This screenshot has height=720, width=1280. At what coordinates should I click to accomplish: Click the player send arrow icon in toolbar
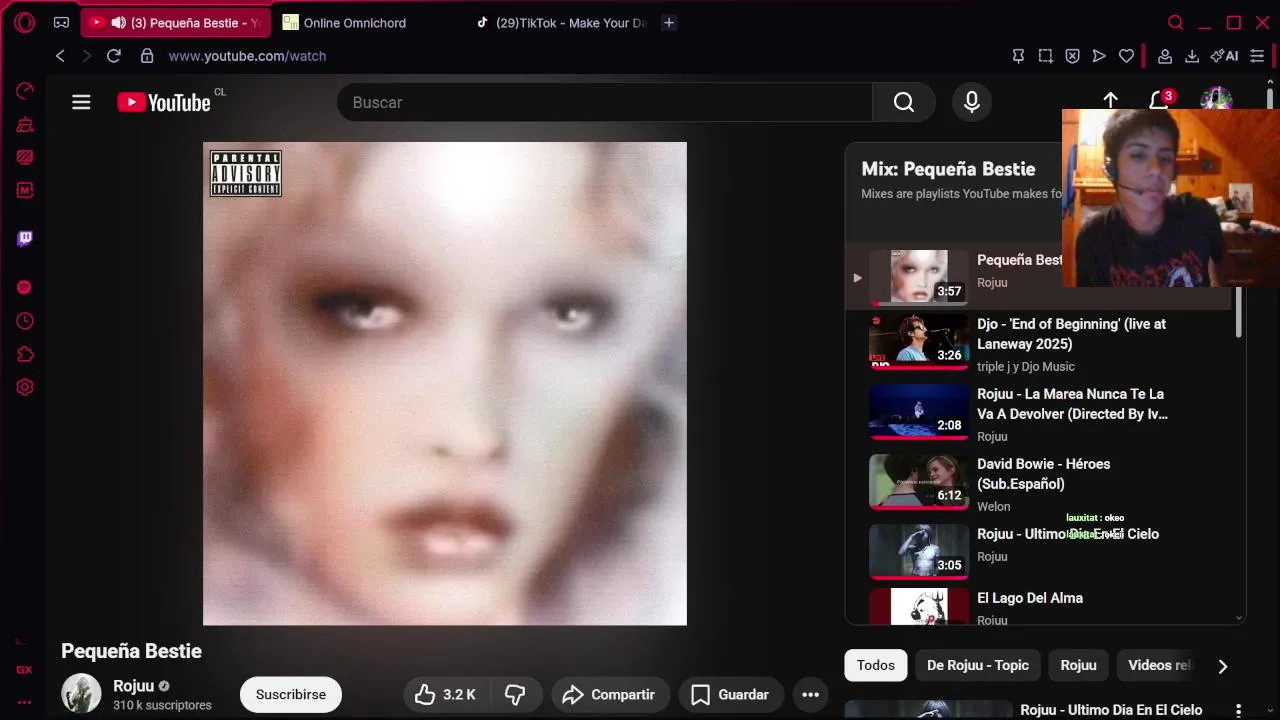pyautogui.click(x=1099, y=56)
